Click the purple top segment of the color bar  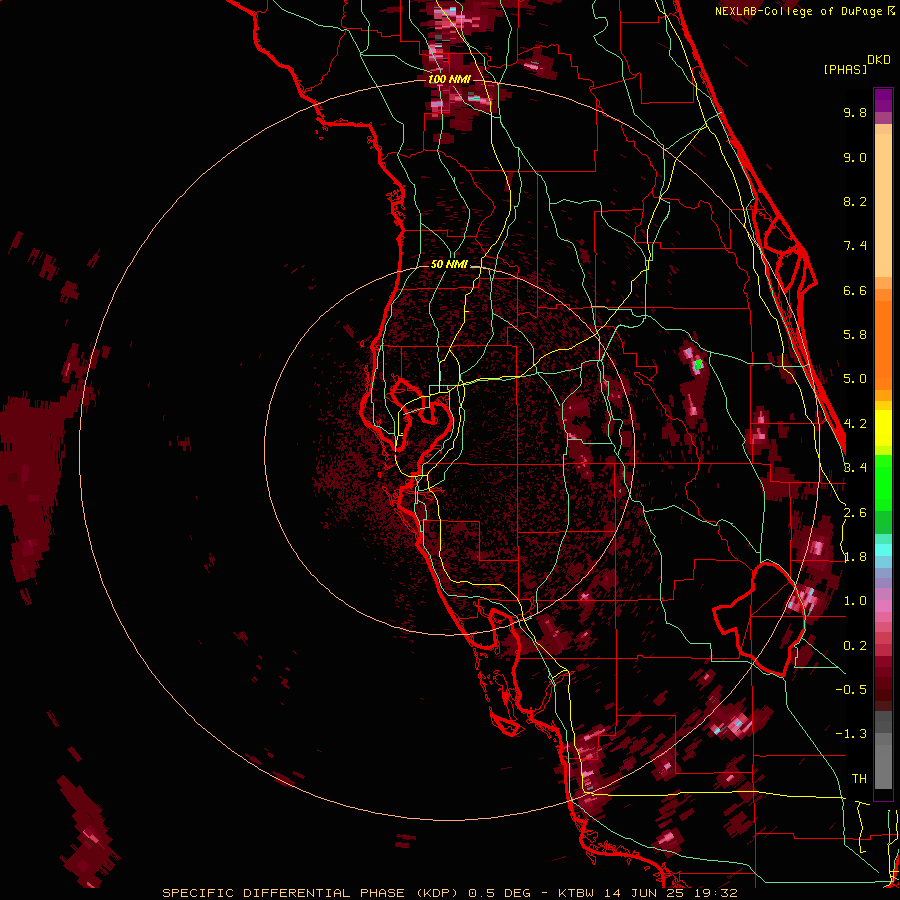(x=883, y=100)
